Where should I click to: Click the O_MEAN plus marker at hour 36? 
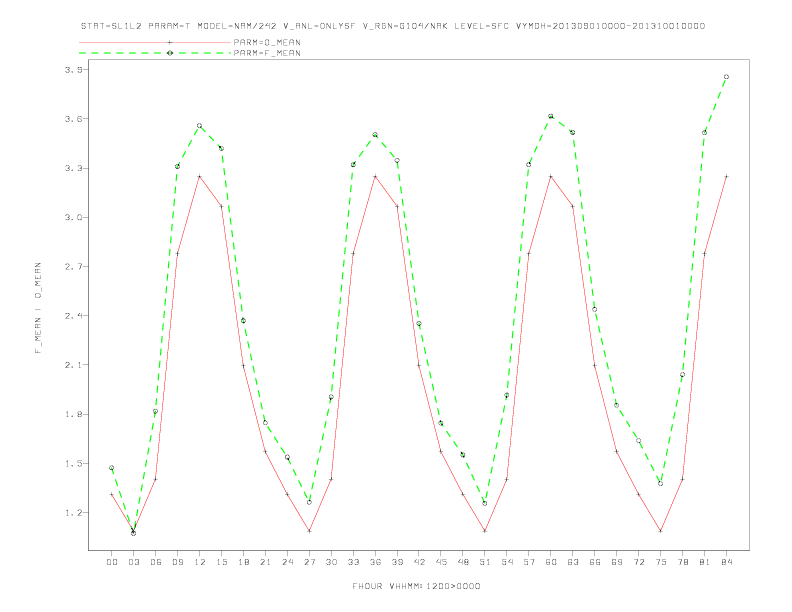tap(375, 176)
